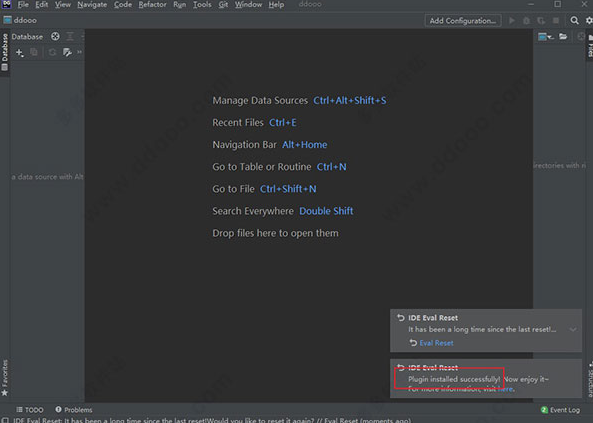Open Data Source Properties wrench icon

[x=67, y=52]
